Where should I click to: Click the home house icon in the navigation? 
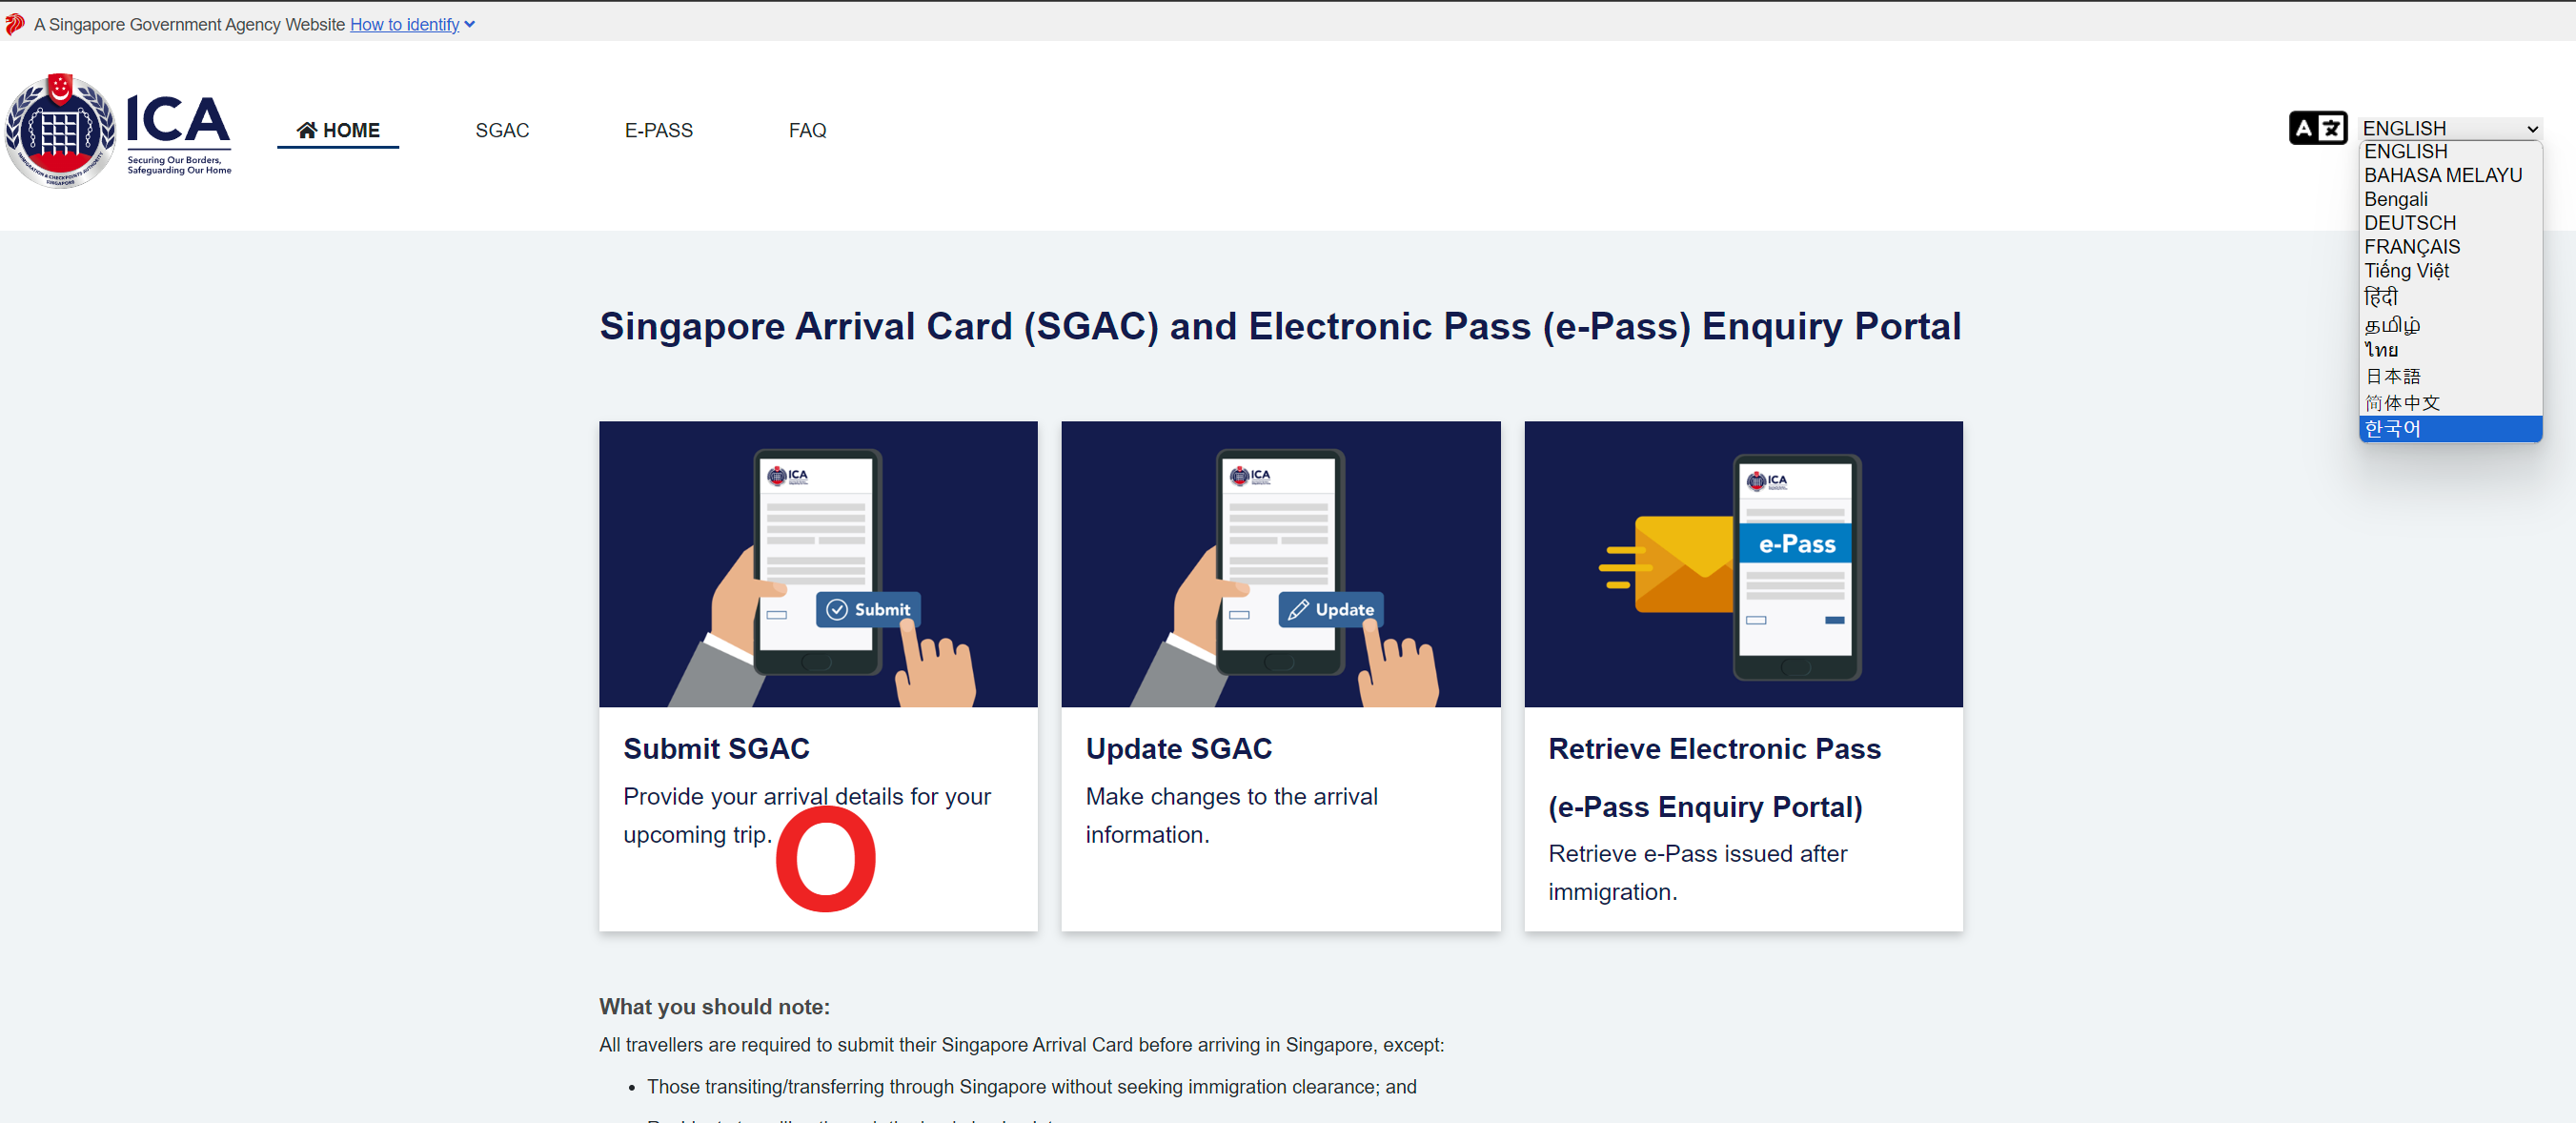click(307, 130)
